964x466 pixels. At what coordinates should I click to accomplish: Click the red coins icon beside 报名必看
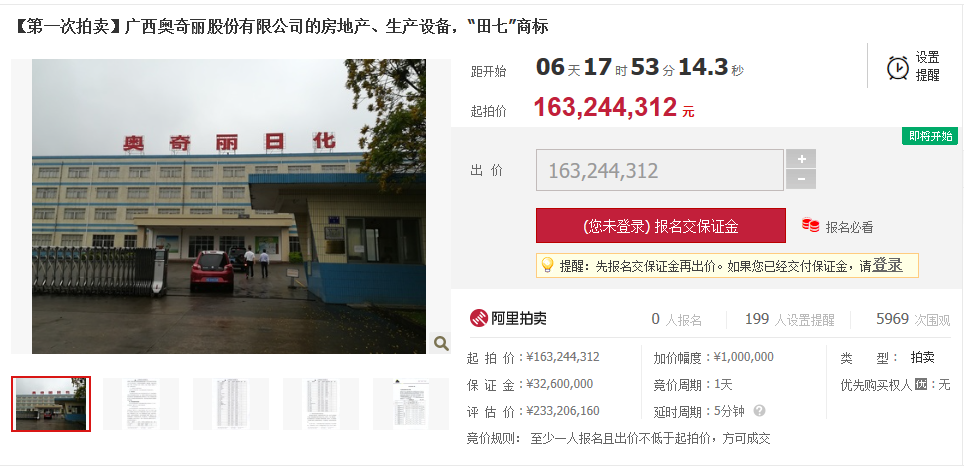click(x=810, y=226)
